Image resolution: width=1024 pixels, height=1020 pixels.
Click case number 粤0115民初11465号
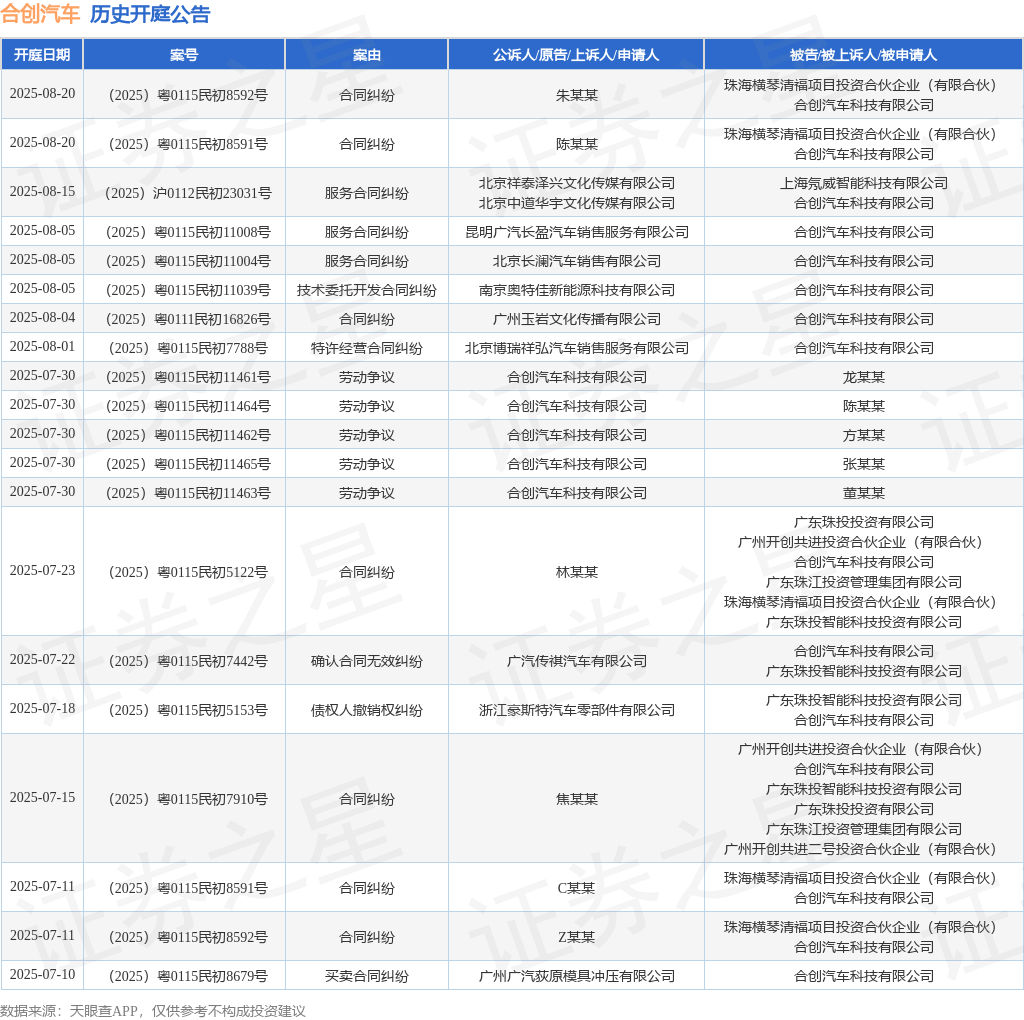pos(188,464)
